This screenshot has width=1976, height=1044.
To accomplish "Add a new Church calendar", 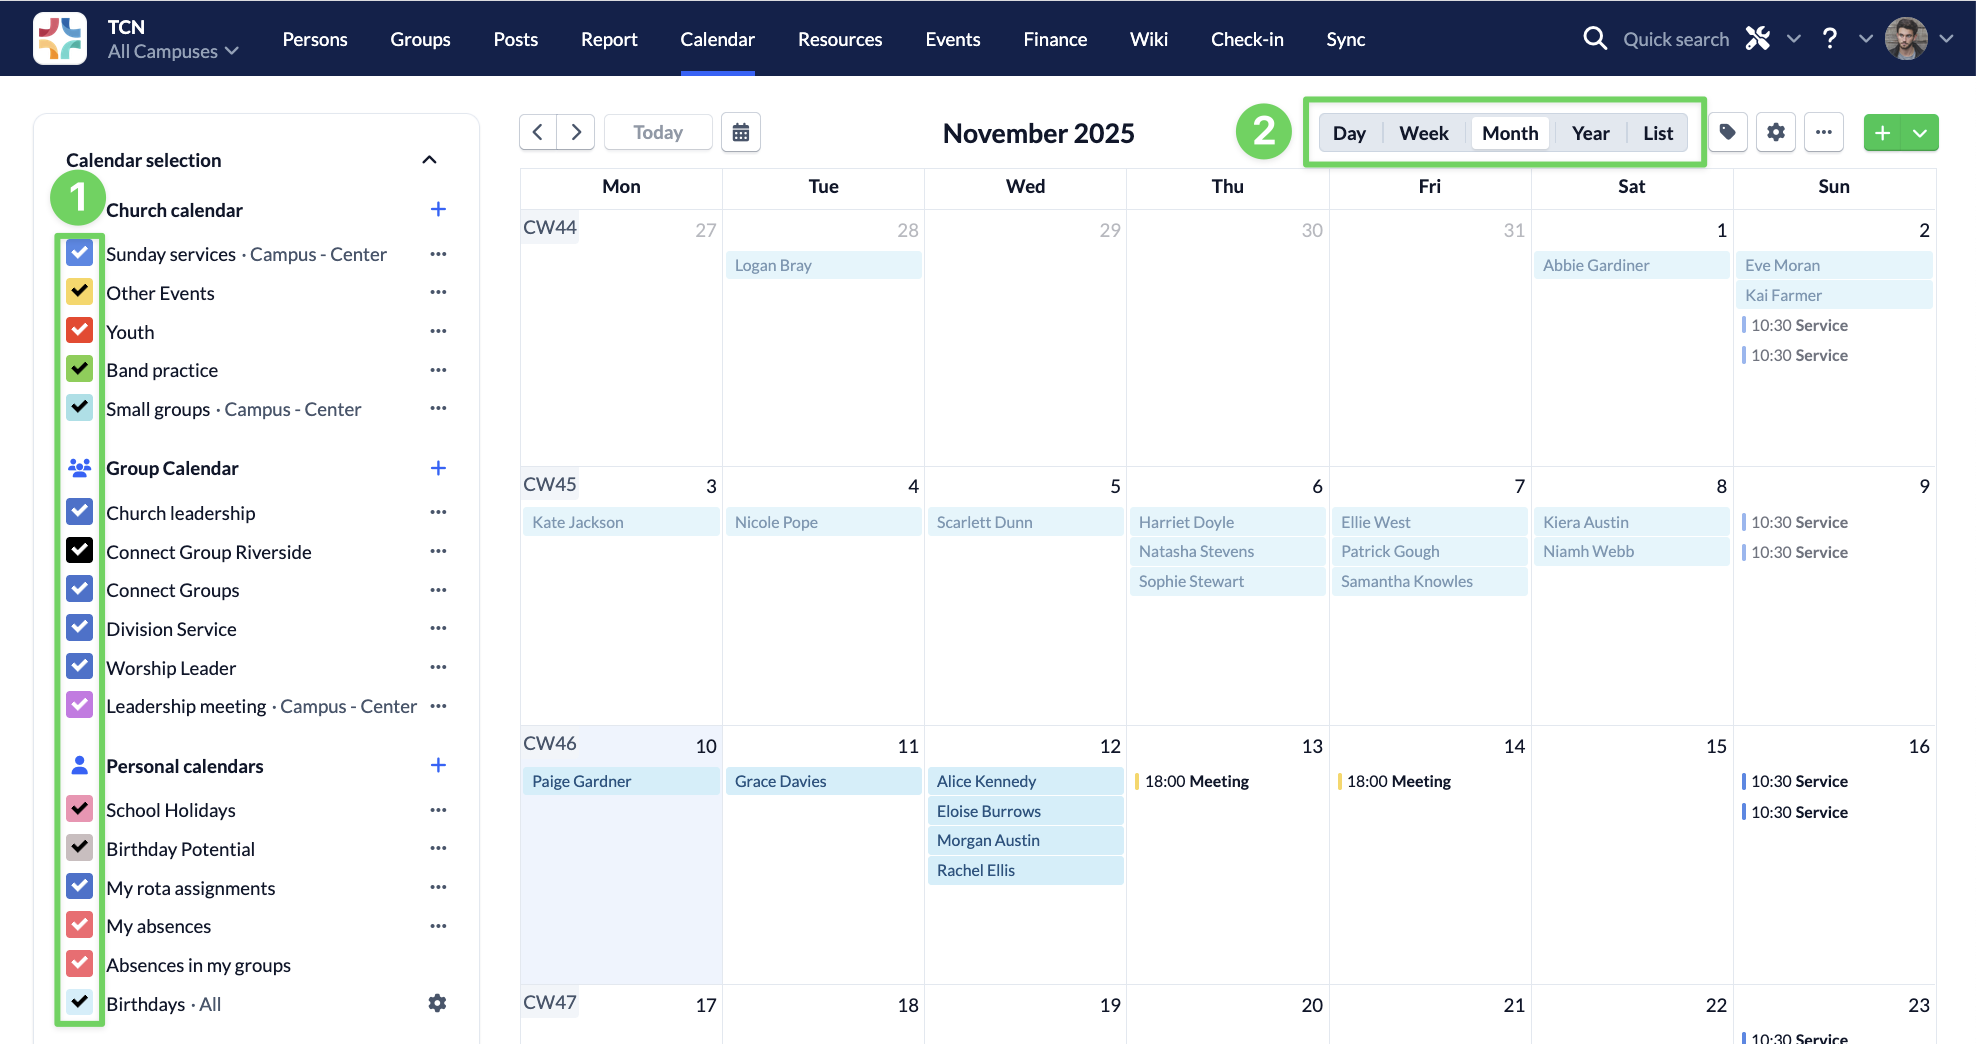I will (x=438, y=209).
